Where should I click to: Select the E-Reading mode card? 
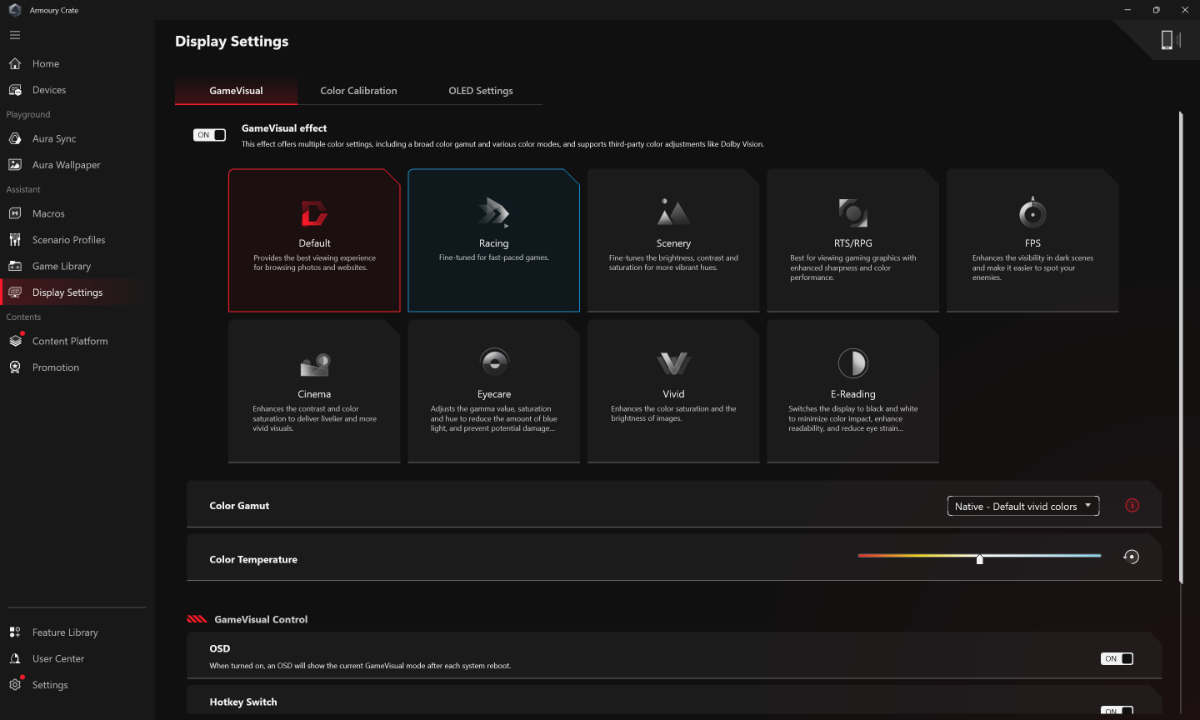[853, 392]
